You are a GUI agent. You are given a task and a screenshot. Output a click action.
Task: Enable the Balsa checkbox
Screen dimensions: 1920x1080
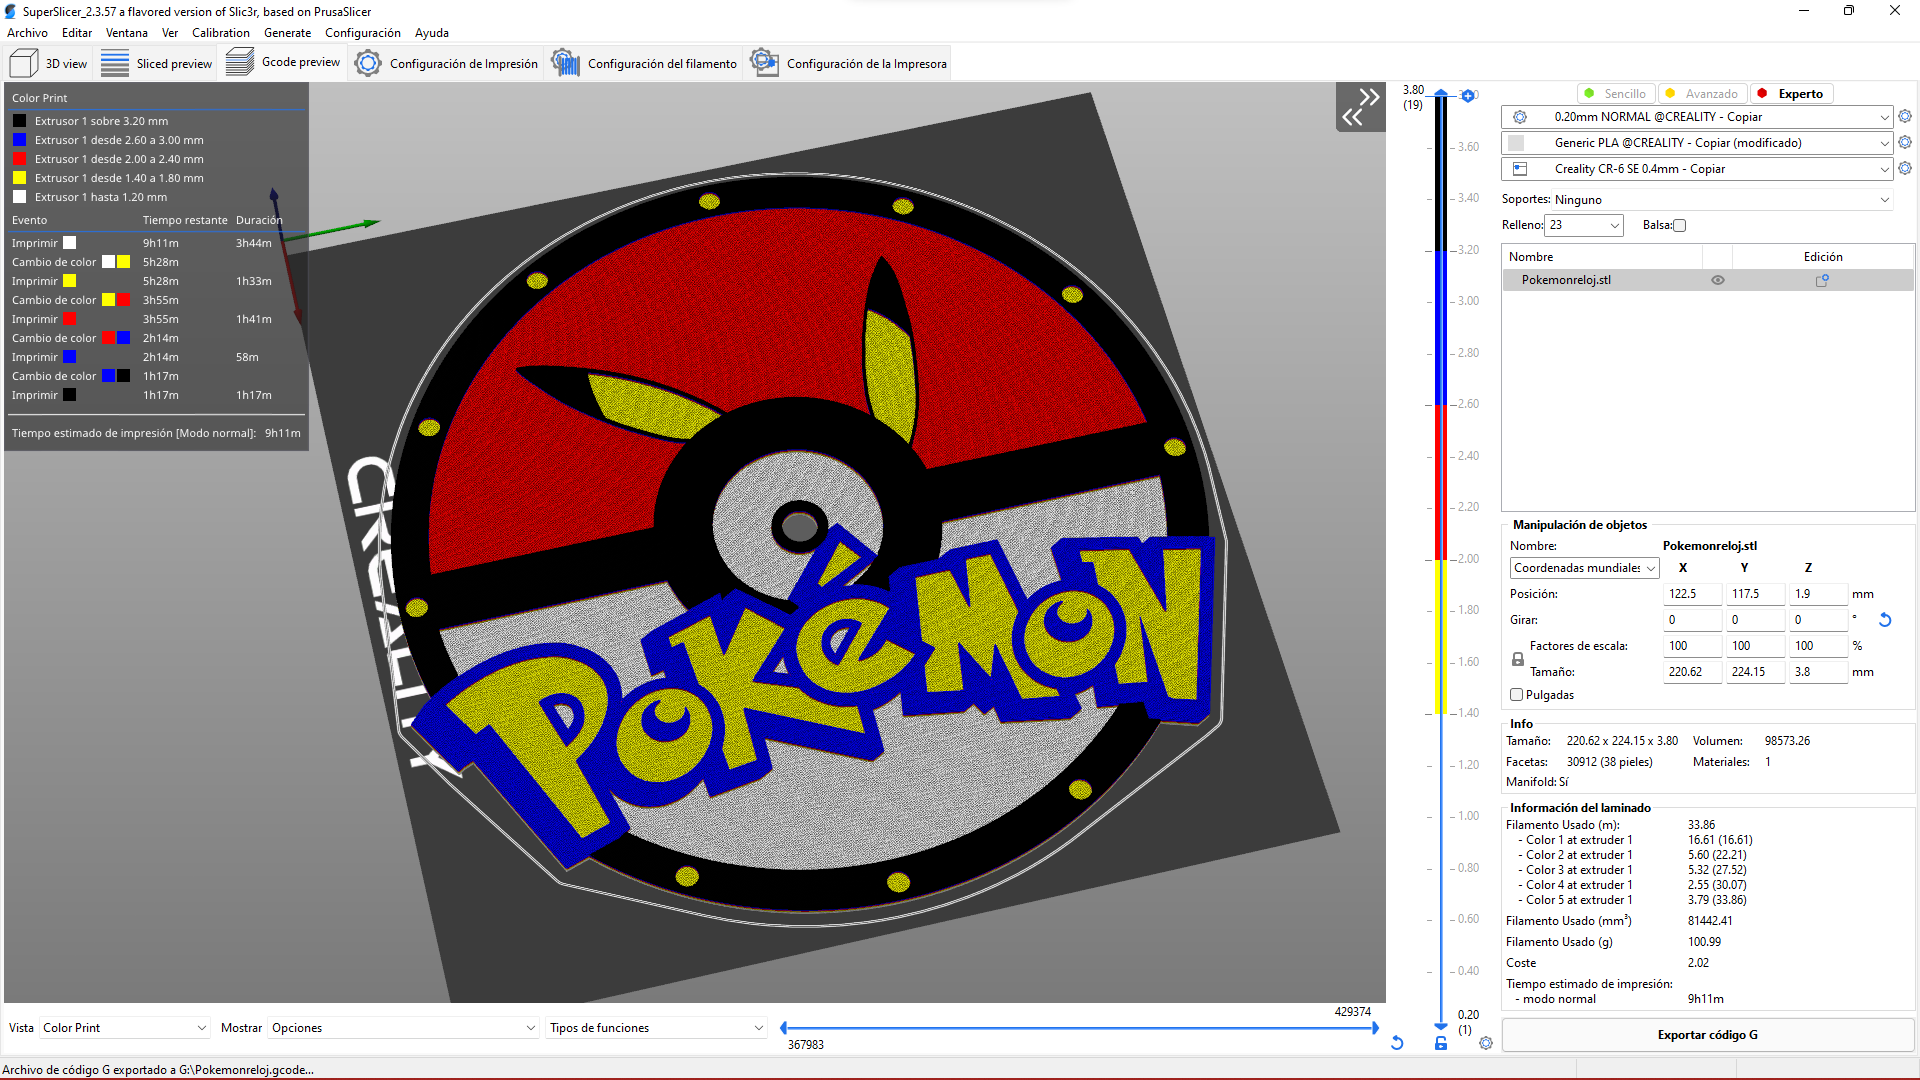(x=1680, y=226)
